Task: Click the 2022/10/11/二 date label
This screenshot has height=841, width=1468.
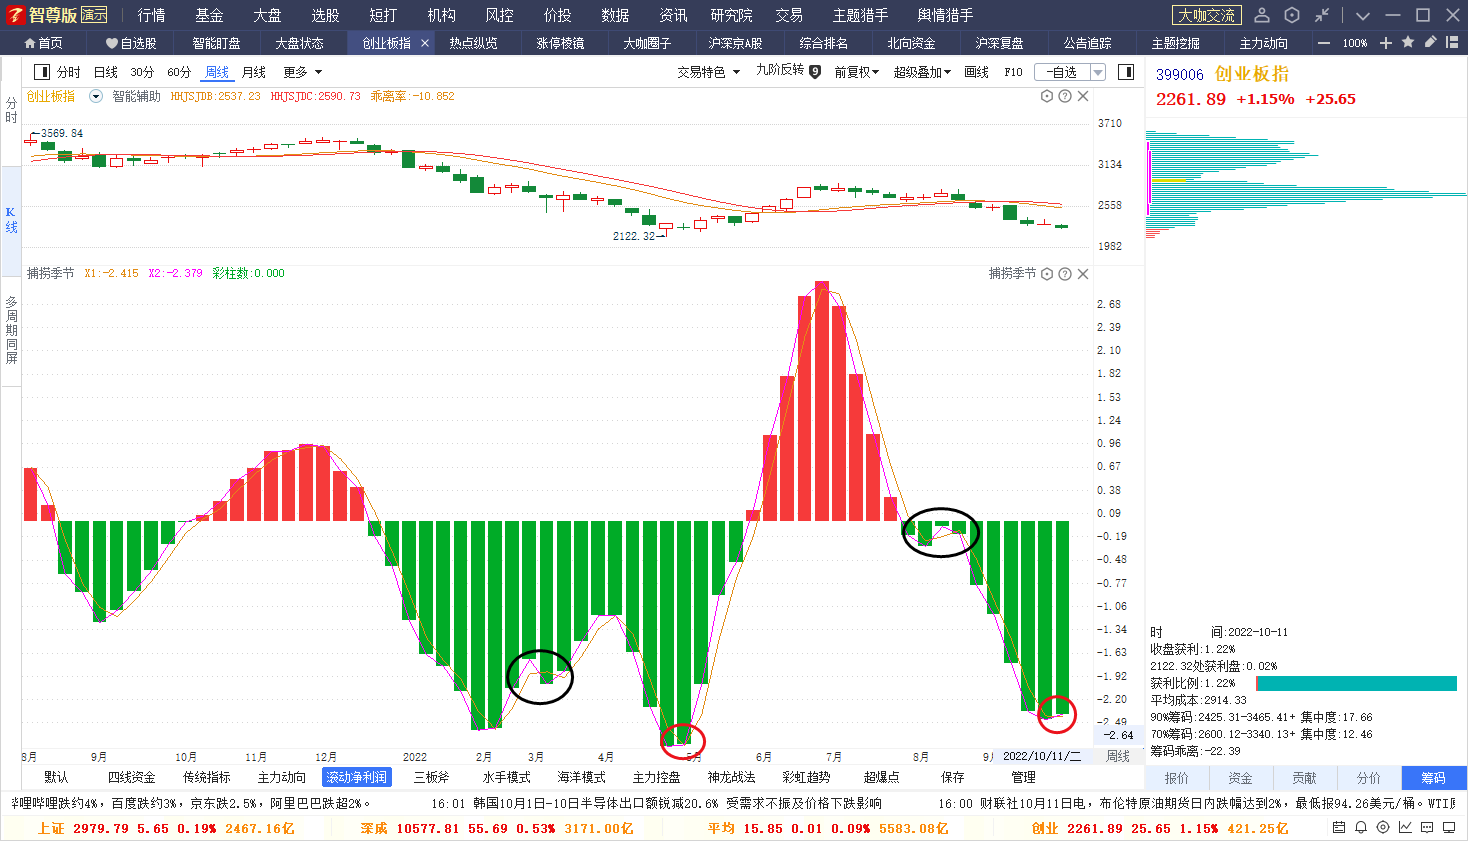Action: [1042, 756]
